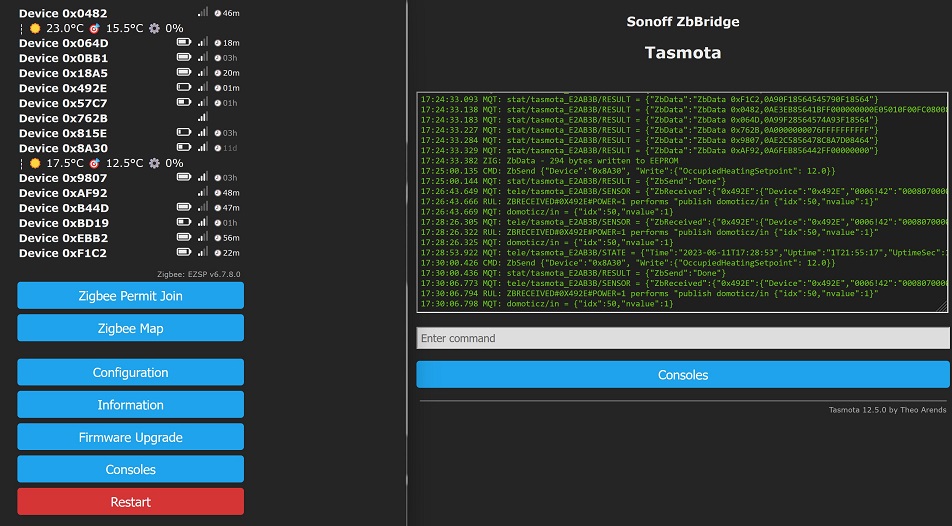Click battery icon for Device 0x9807
The image size is (952, 526).
coord(183,177)
